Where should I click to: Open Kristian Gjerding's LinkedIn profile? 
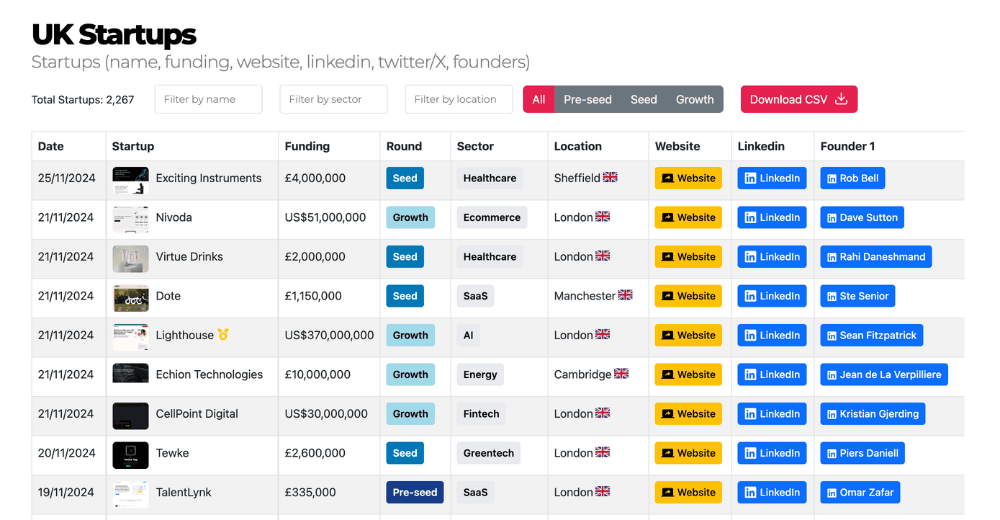(x=872, y=414)
